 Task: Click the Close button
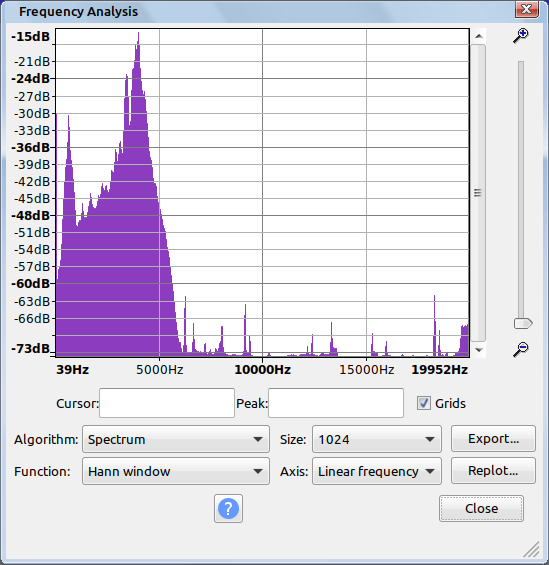point(481,508)
